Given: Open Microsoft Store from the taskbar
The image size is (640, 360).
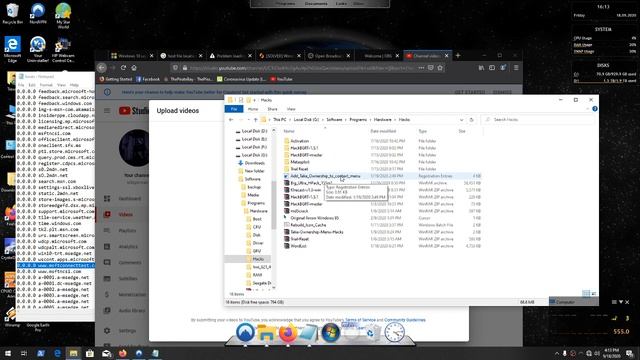Looking at the screenshot, I should coord(90,353).
